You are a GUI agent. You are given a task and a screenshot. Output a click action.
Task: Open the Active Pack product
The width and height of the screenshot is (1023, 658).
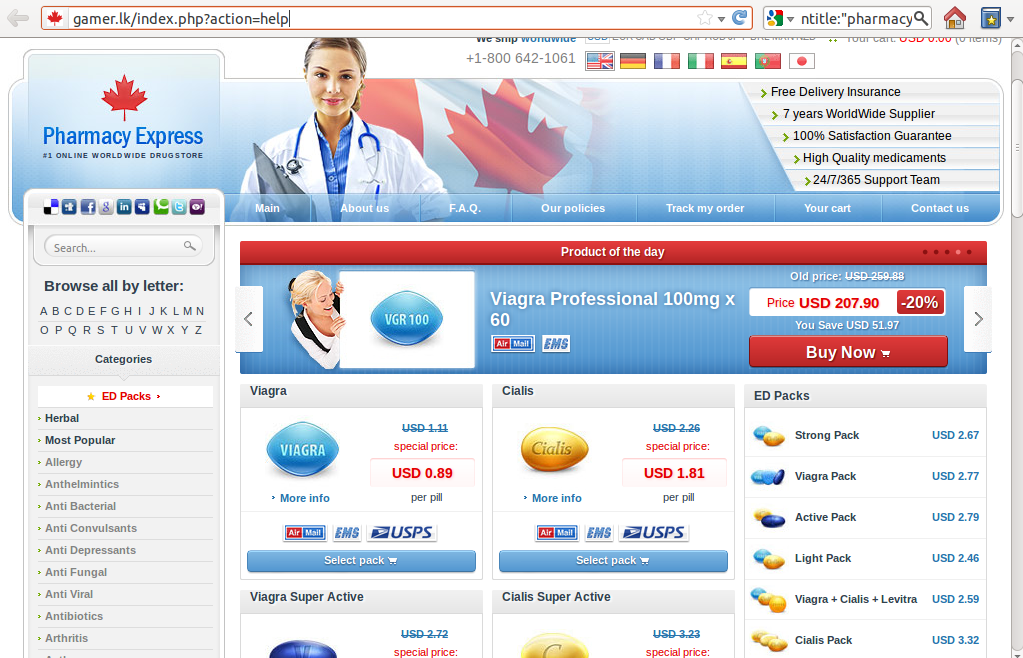coord(825,517)
